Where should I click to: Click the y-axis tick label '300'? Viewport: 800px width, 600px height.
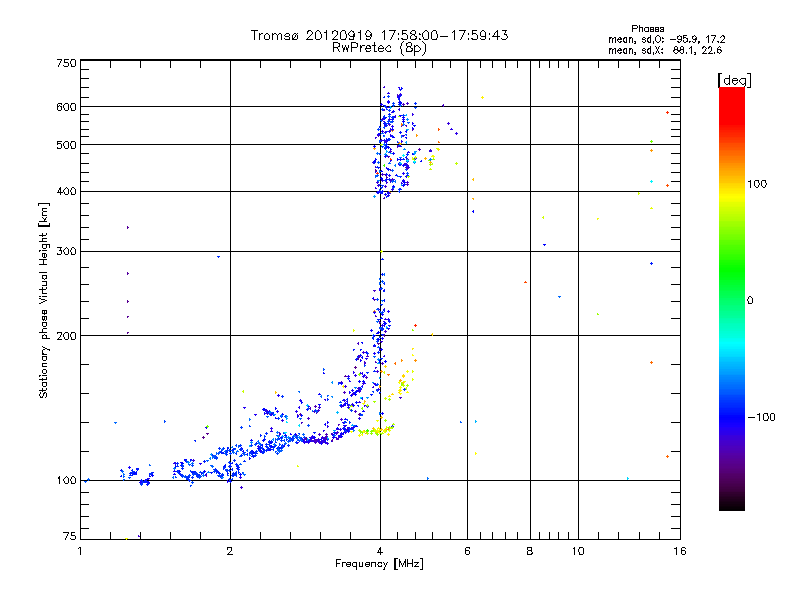click(x=66, y=251)
